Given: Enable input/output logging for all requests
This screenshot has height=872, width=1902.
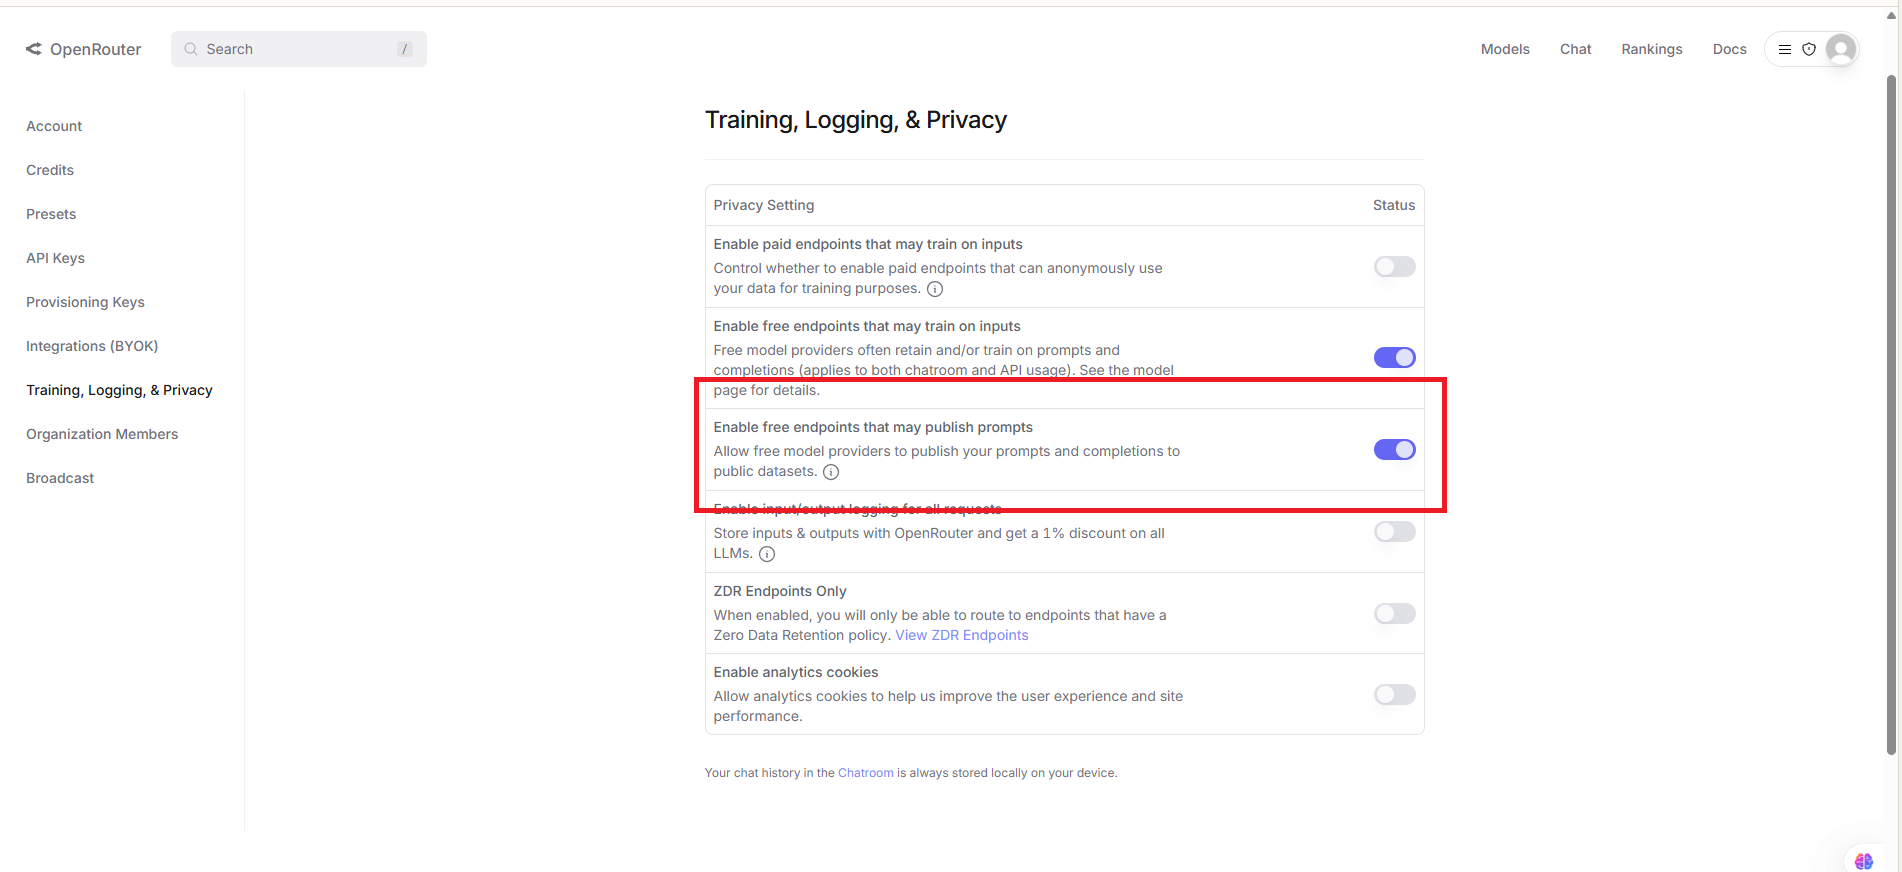Looking at the screenshot, I should coord(1394,532).
